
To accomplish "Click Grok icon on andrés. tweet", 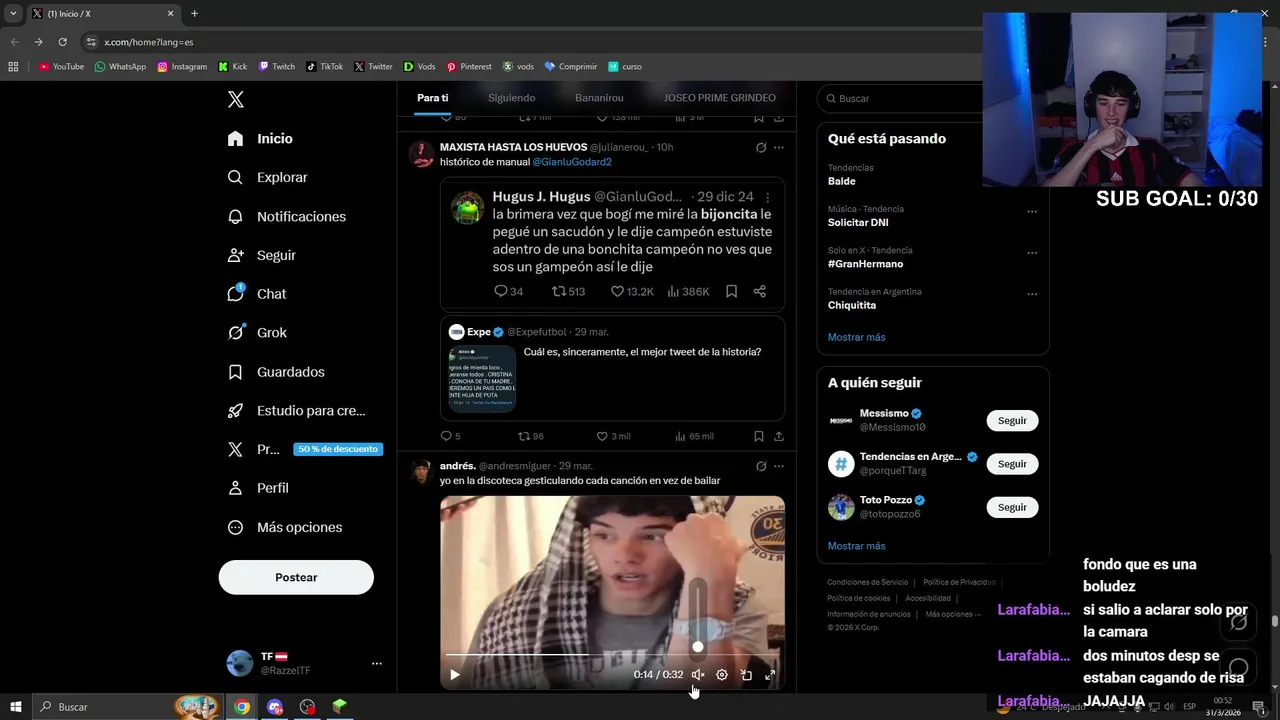I will (x=761, y=466).
